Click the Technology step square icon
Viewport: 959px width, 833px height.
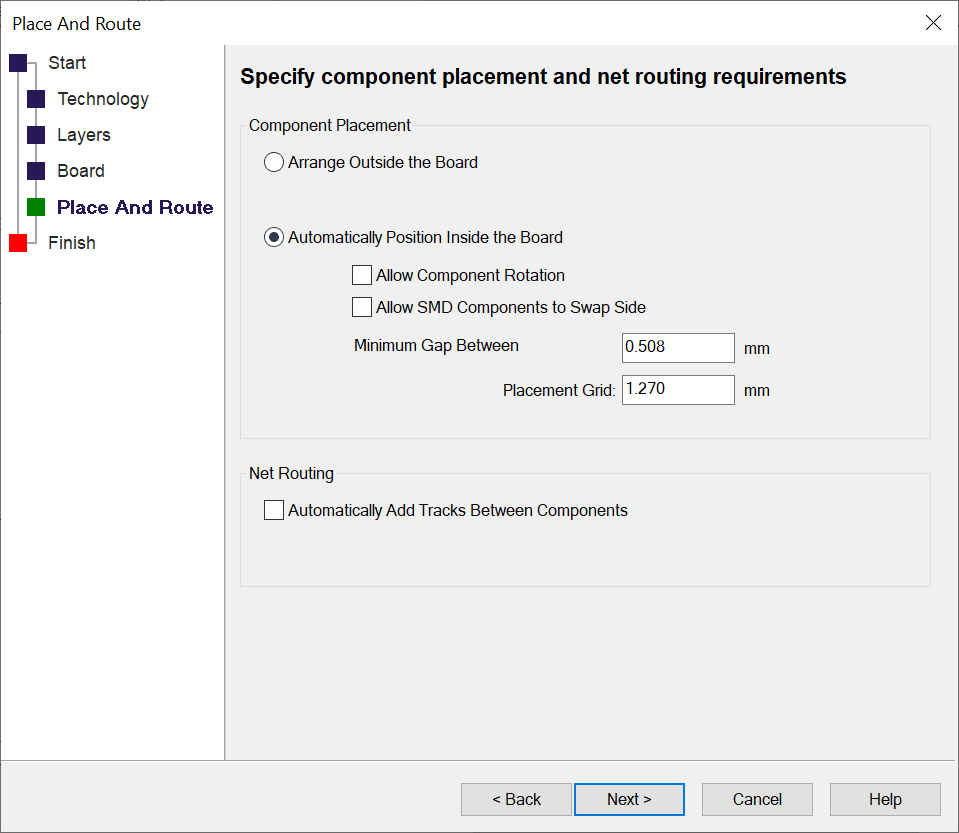36,99
